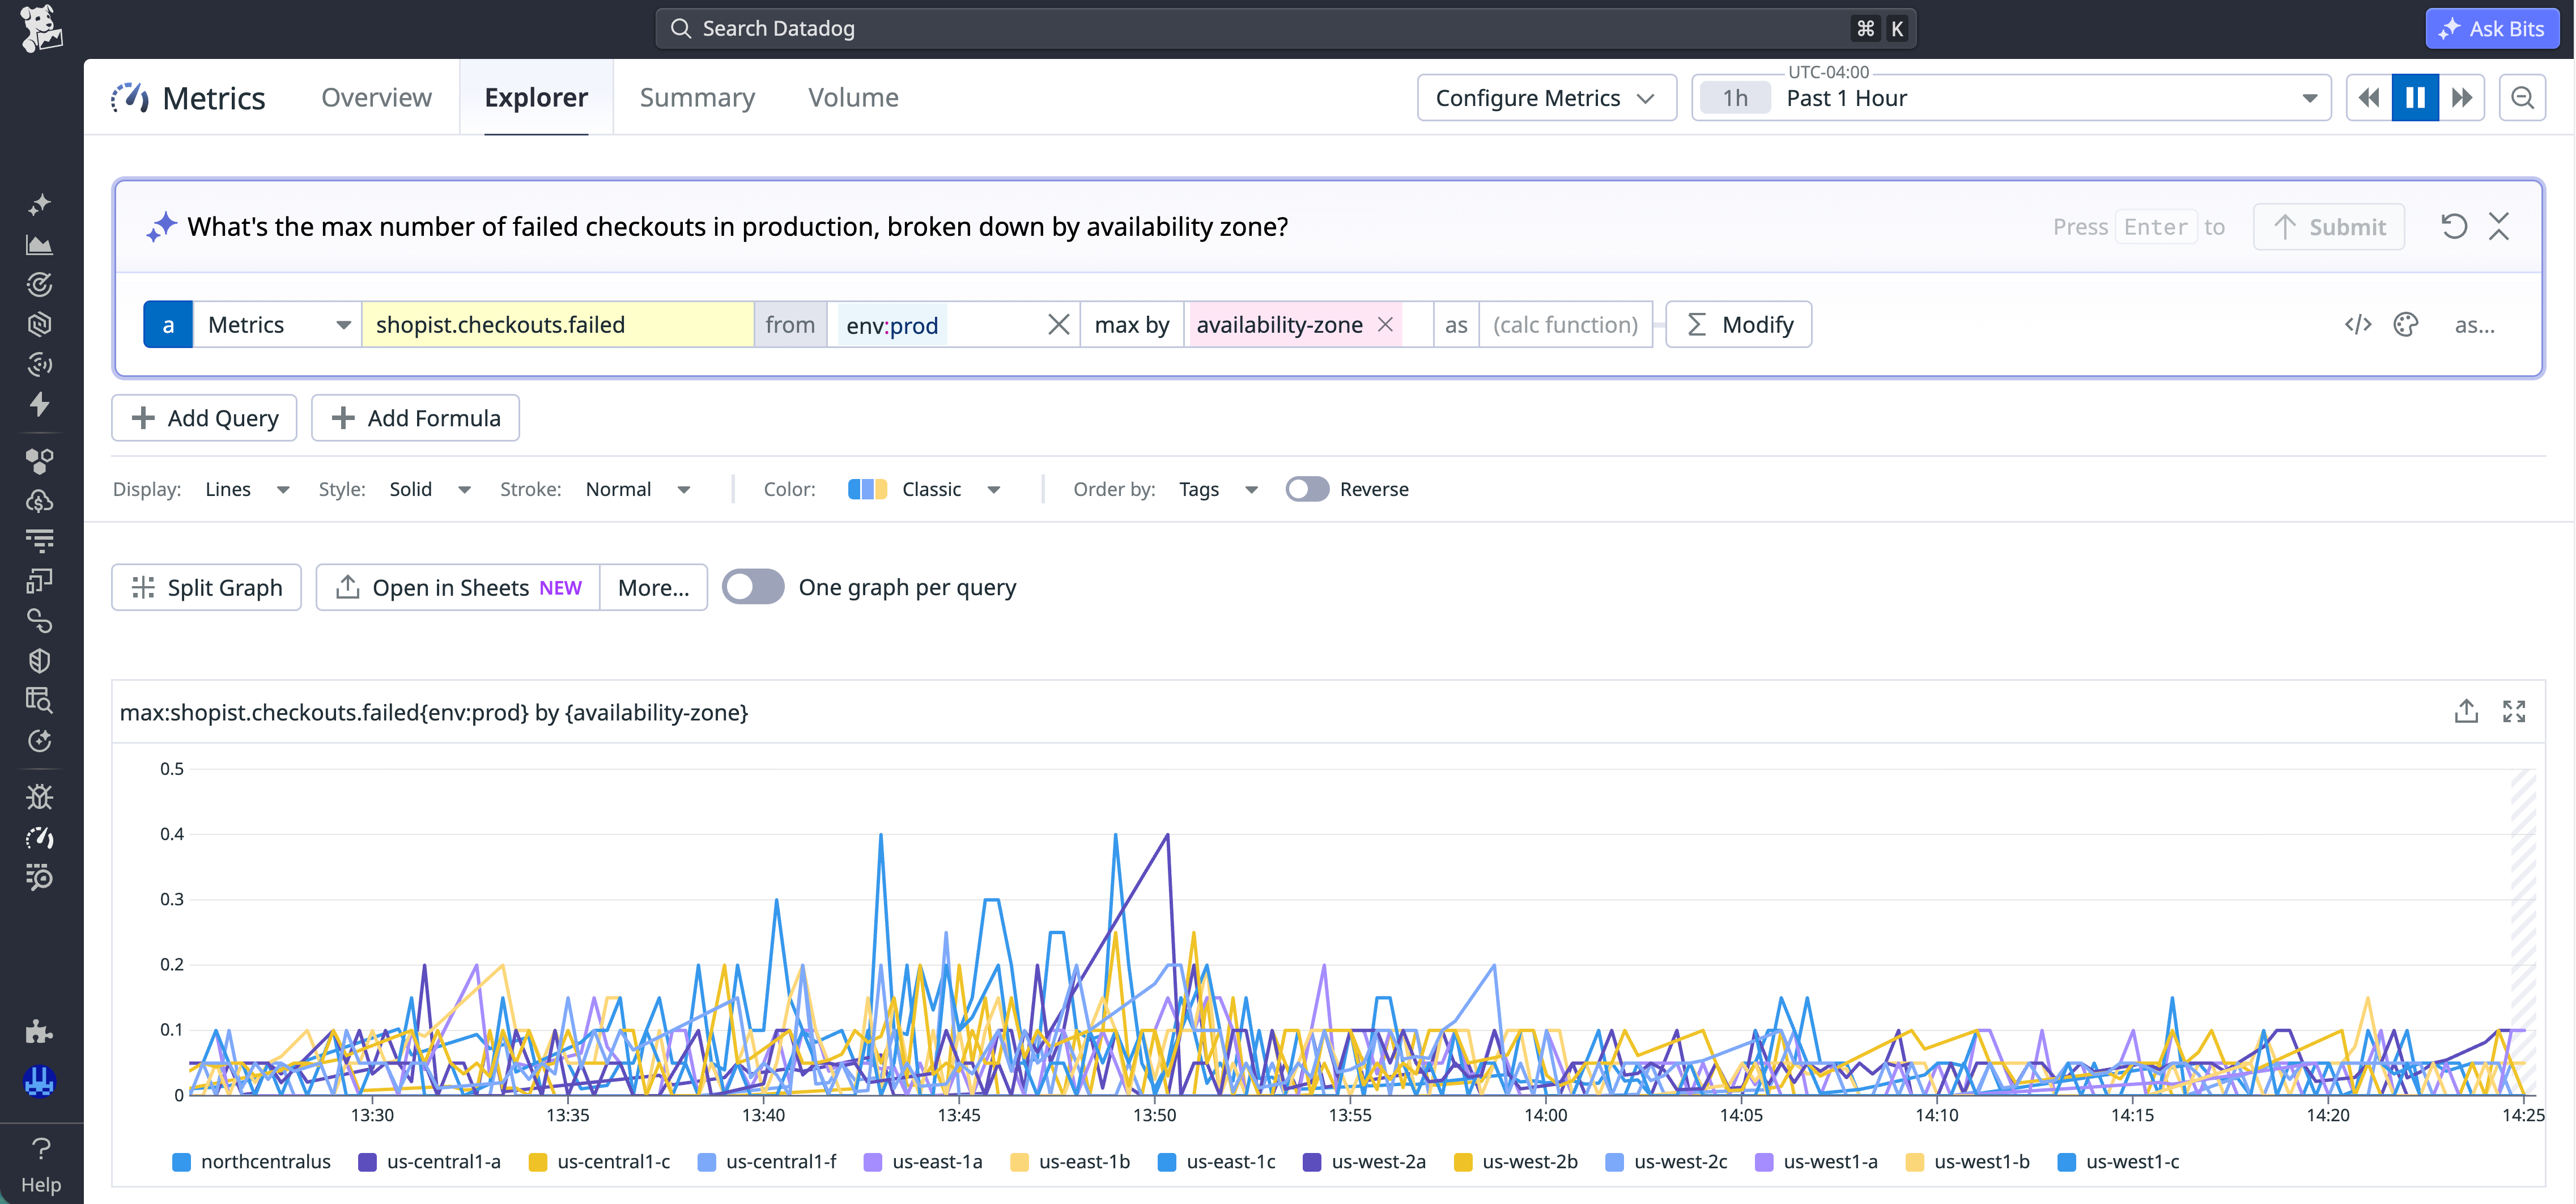Open the bug icon in sidebar

click(x=40, y=797)
